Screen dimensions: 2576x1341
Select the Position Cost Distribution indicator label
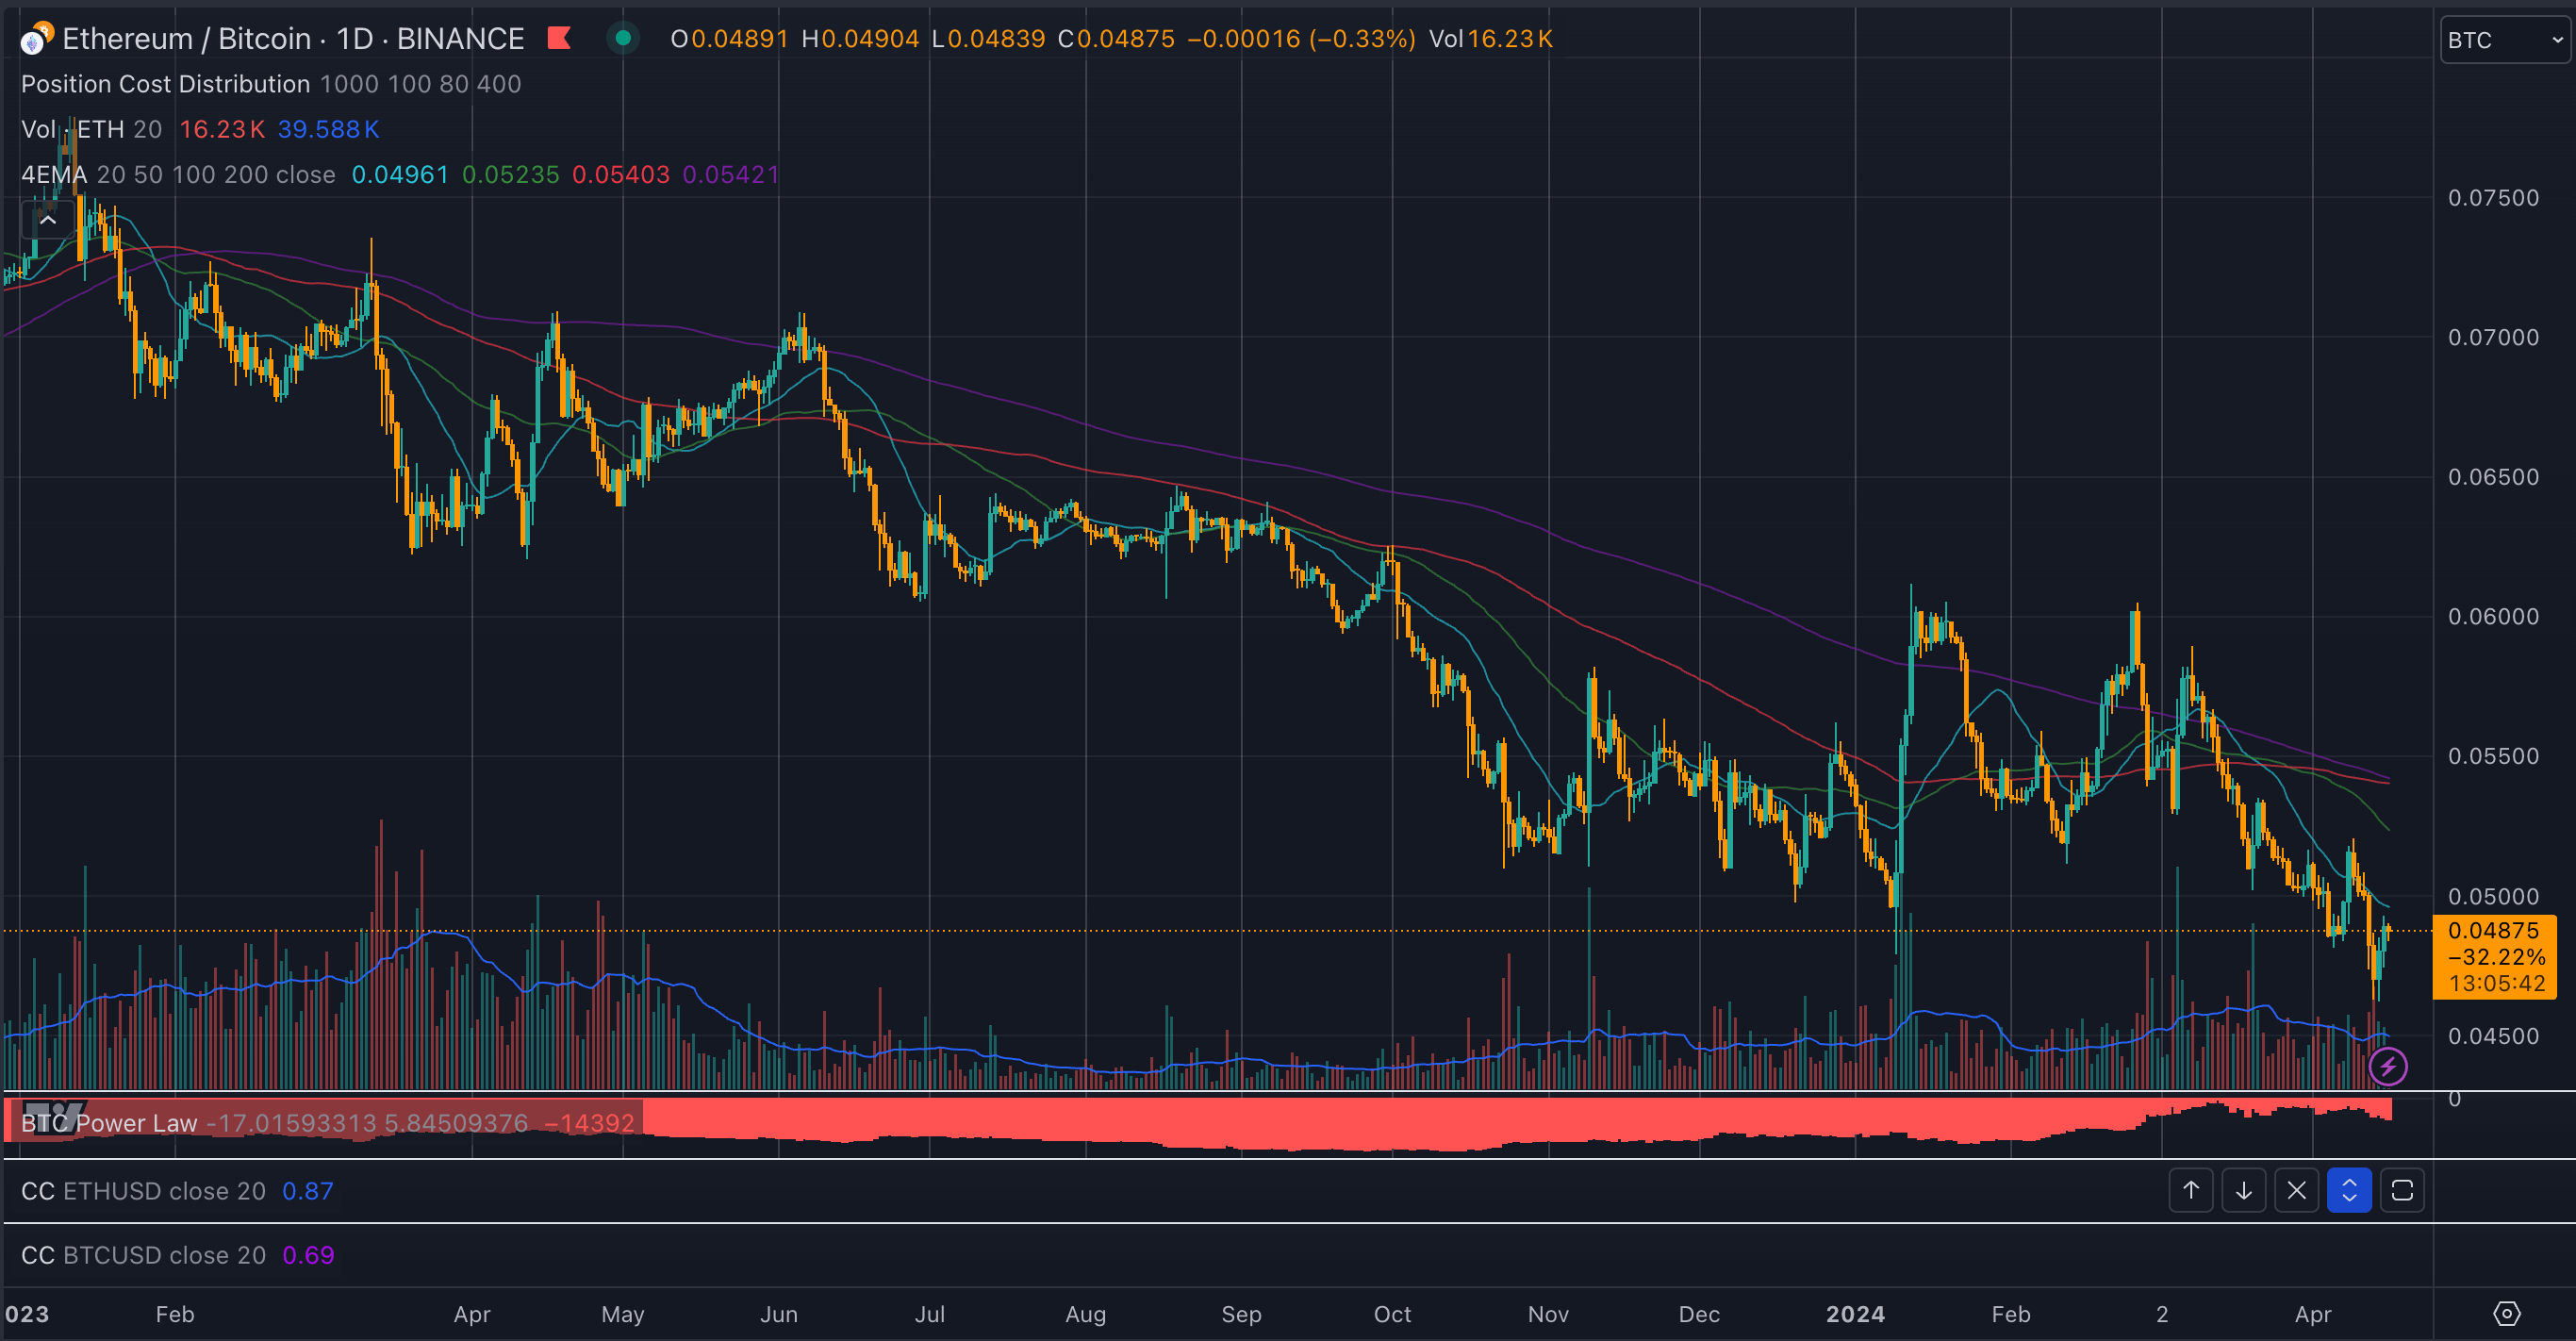[166, 84]
